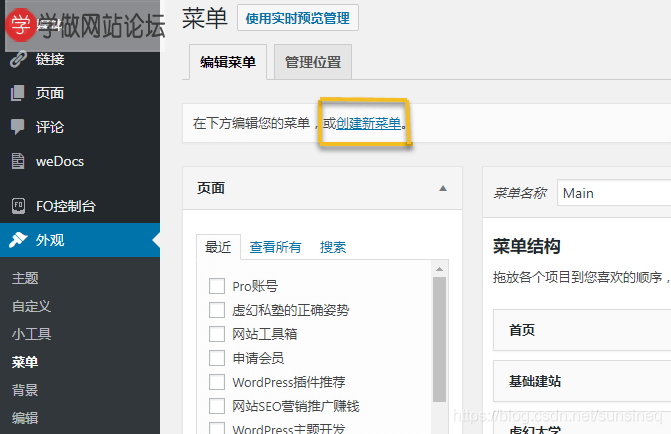671x434 pixels.
Task: Click the FO control panel icon
Action: 17,206
